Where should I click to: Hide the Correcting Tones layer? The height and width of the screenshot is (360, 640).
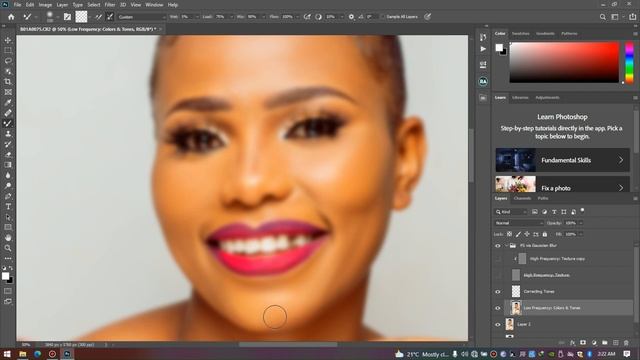498,291
